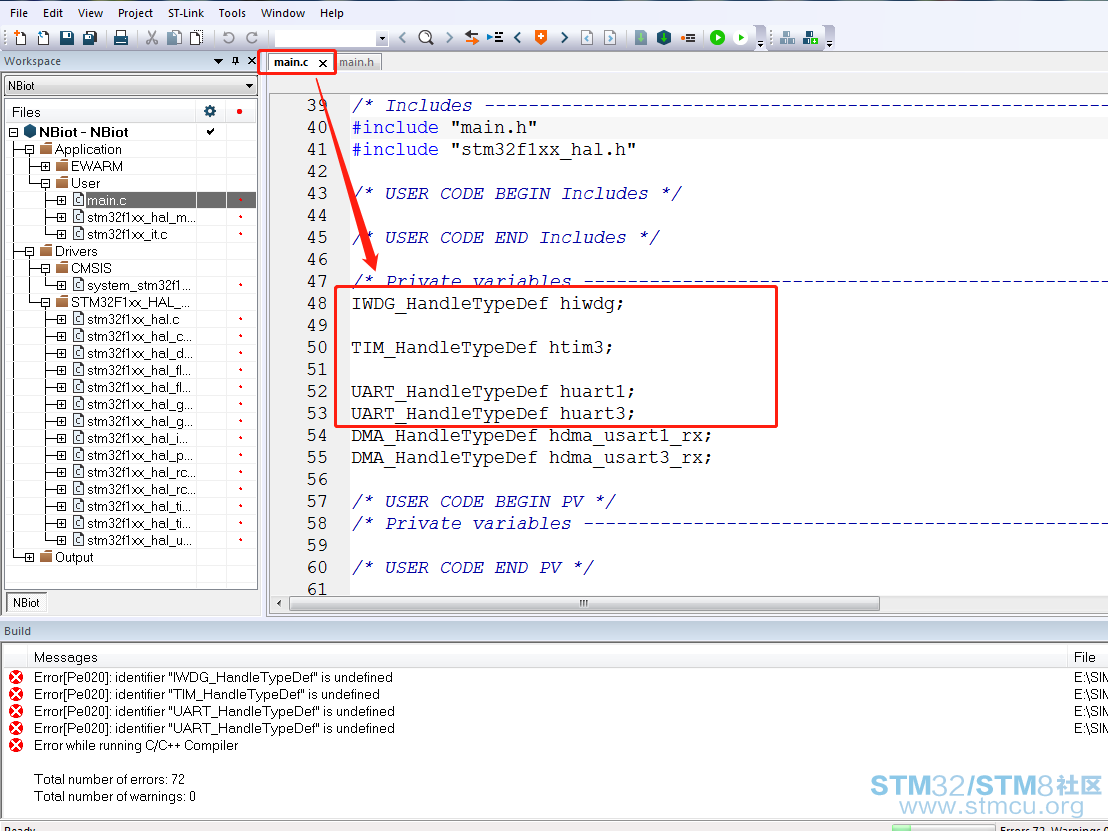This screenshot has width=1108, height=831.
Task: Toggle a bookmark with the orange shield icon
Action: [541, 37]
